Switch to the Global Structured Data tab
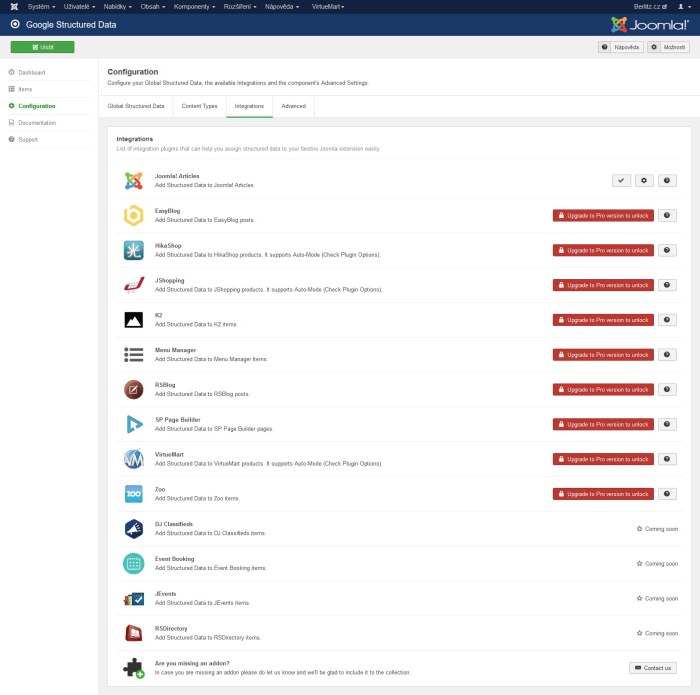 (x=136, y=105)
